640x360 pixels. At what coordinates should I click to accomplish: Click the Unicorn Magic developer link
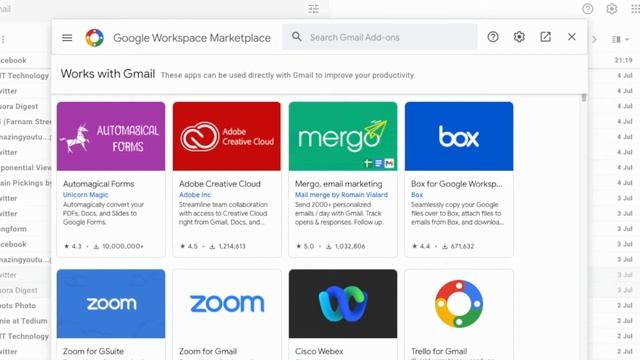pyautogui.click(x=85, y=195)
